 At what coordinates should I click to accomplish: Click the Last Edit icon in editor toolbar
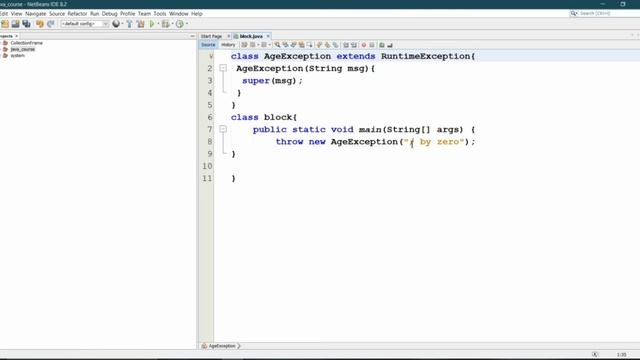coord(244,45)
